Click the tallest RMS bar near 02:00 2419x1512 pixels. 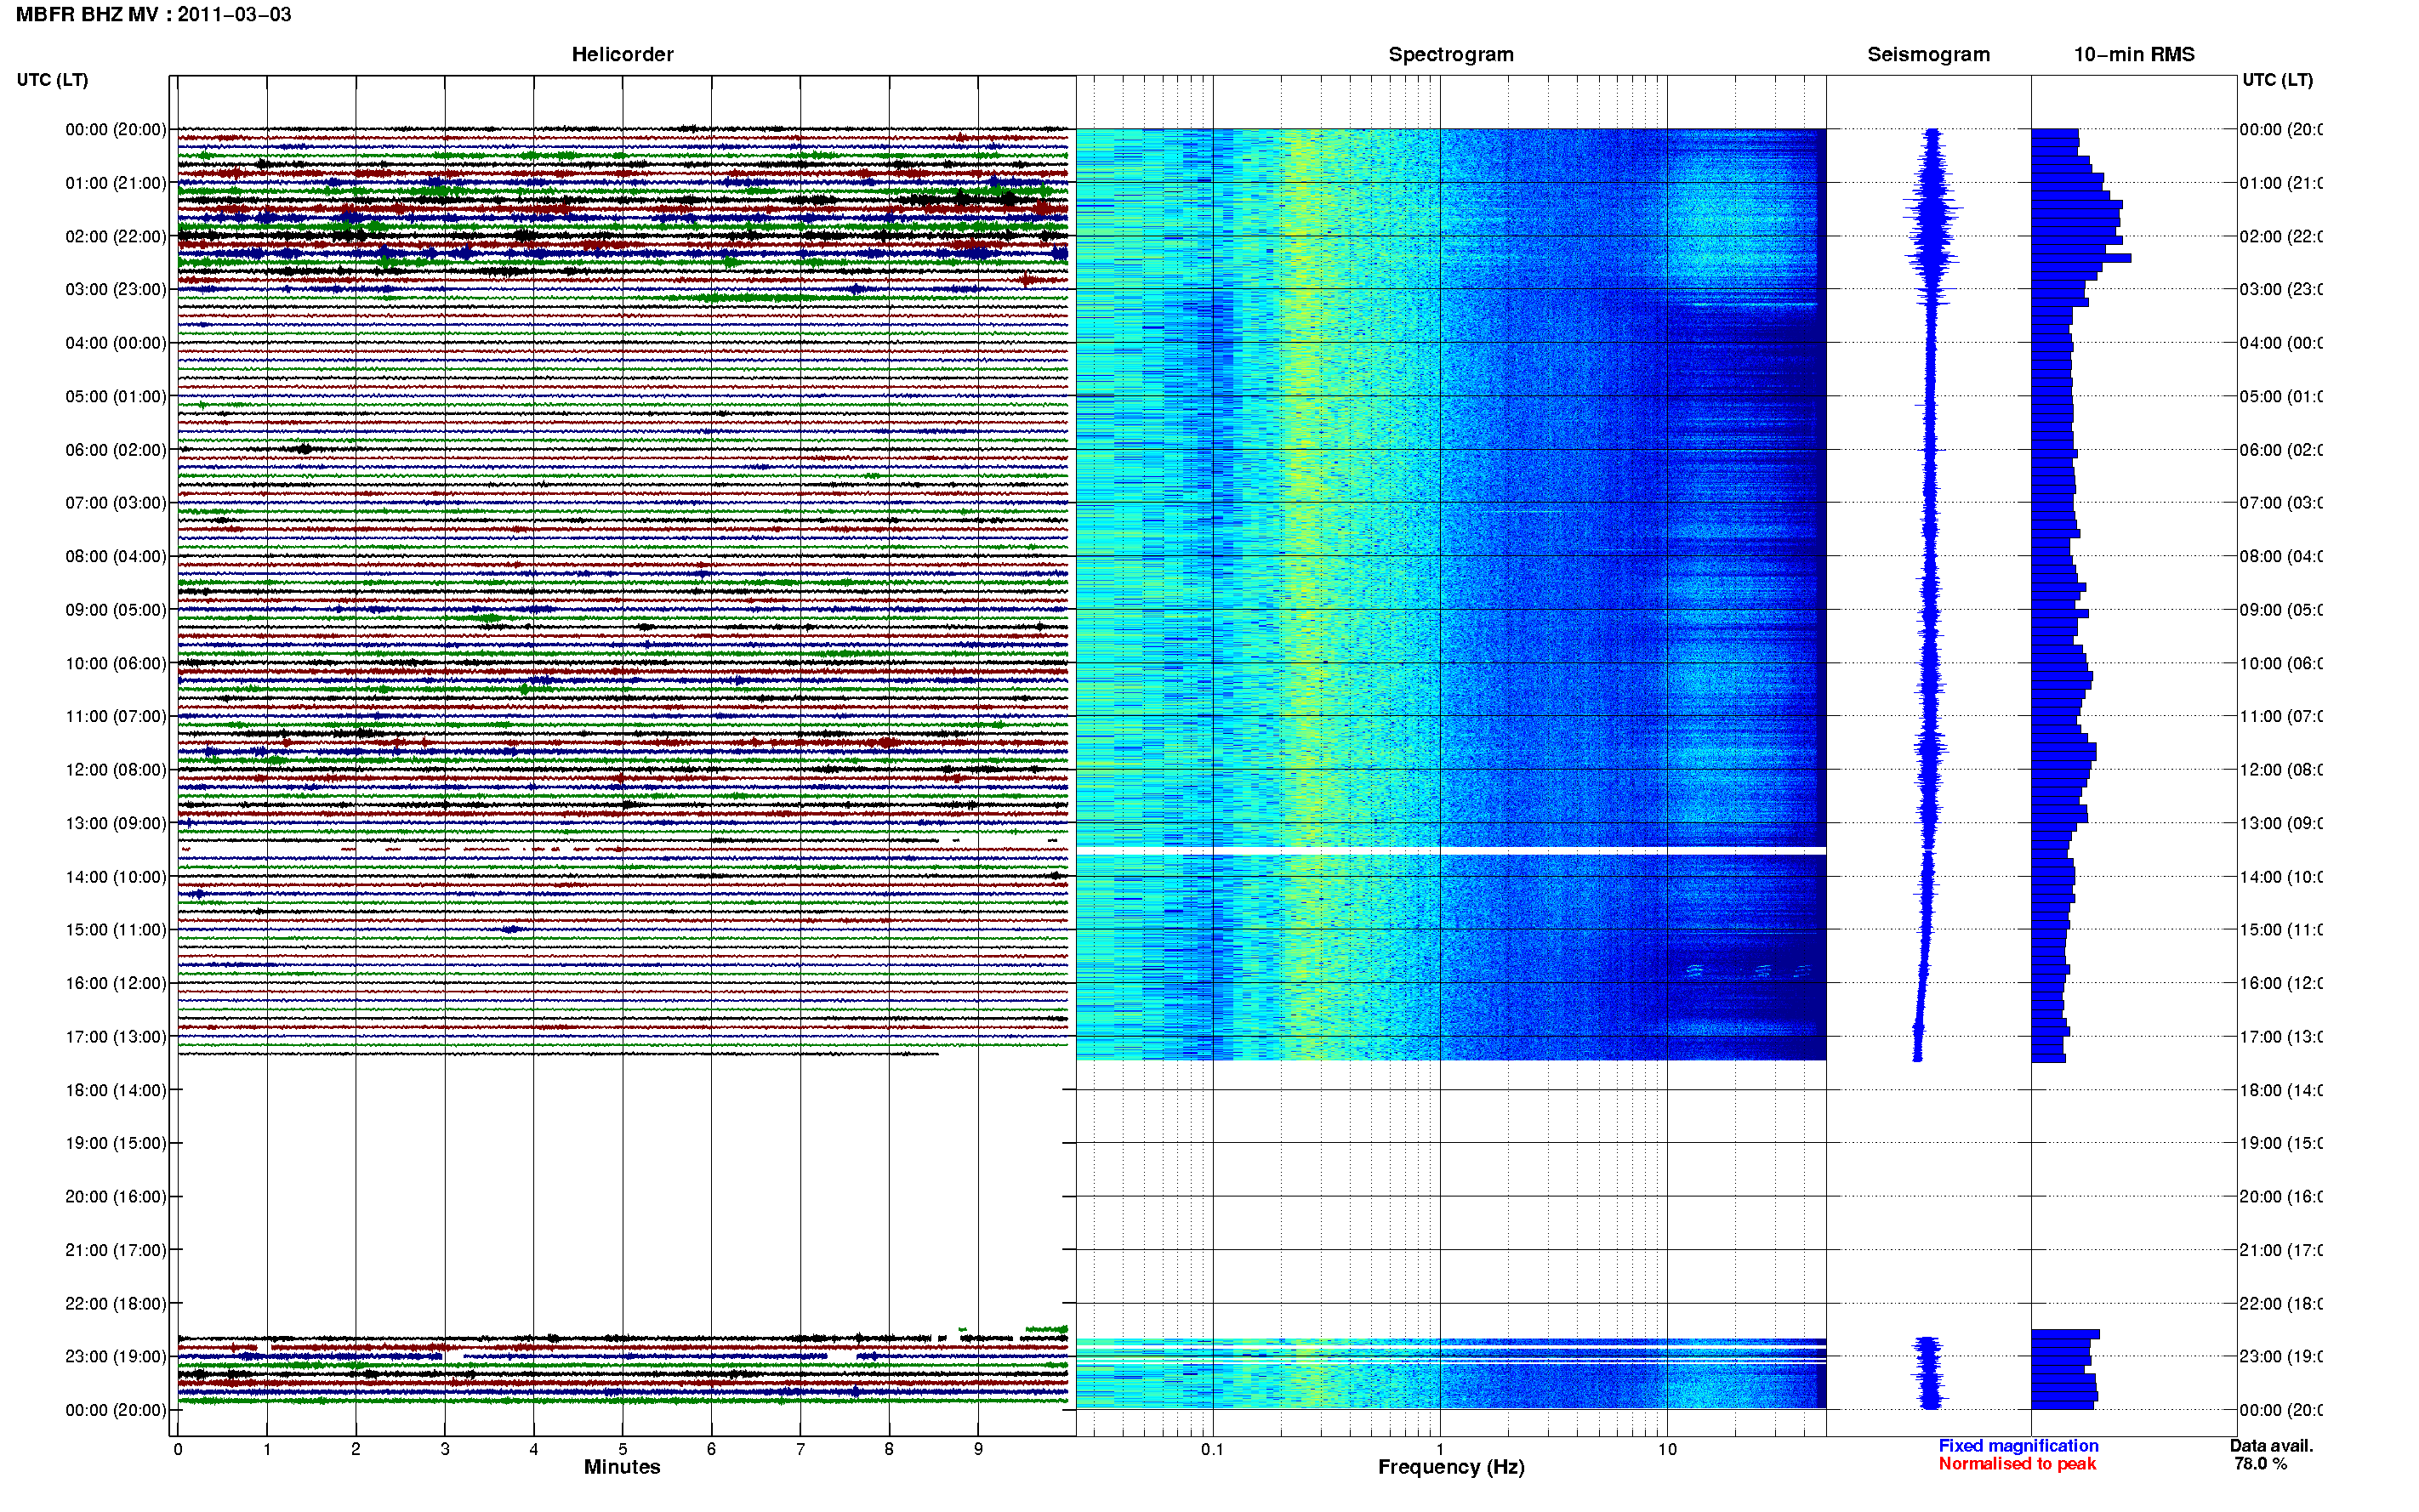[2081, 258]
